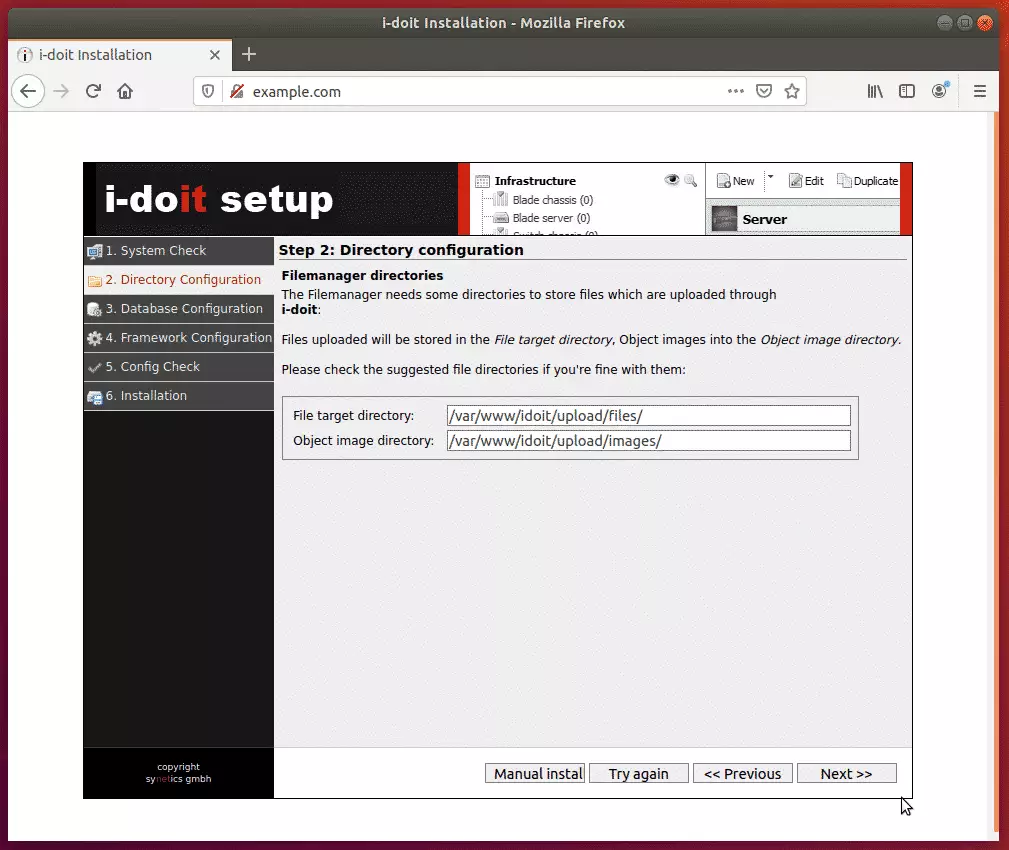
Task: Open 3. Database Configuration step
Action: pyautogui.click(x=179, y=309)
